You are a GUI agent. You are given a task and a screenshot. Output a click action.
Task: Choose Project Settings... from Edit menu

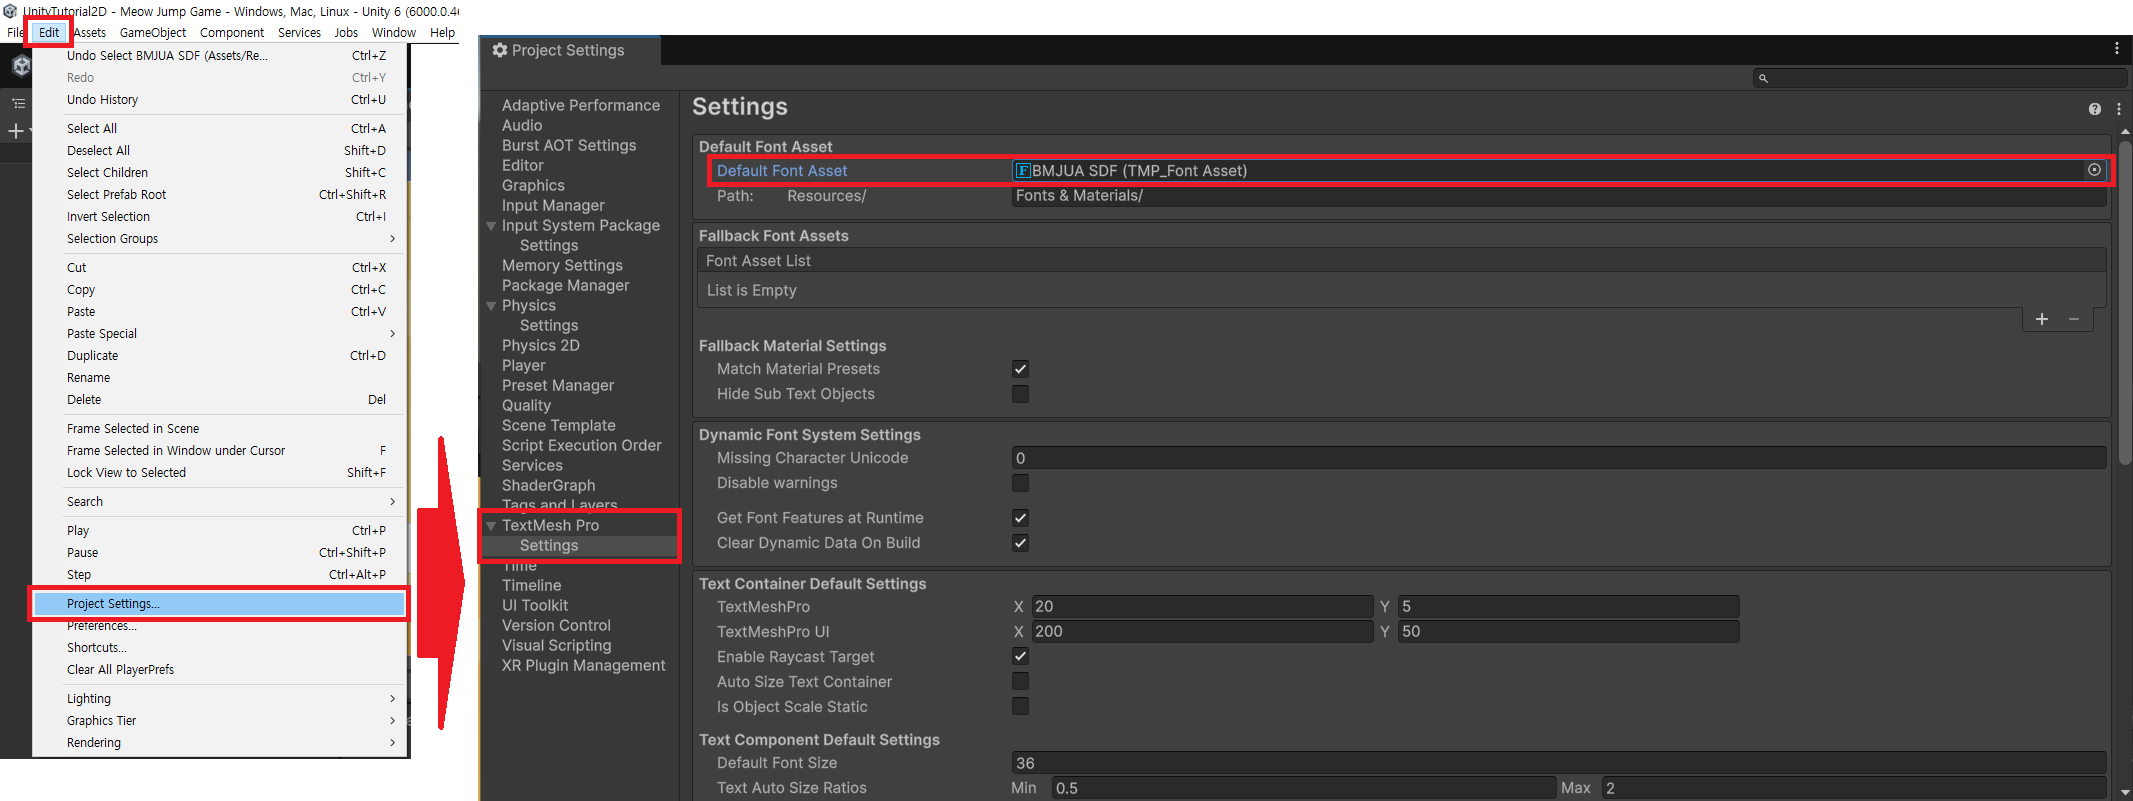click(x=219, y=604)
